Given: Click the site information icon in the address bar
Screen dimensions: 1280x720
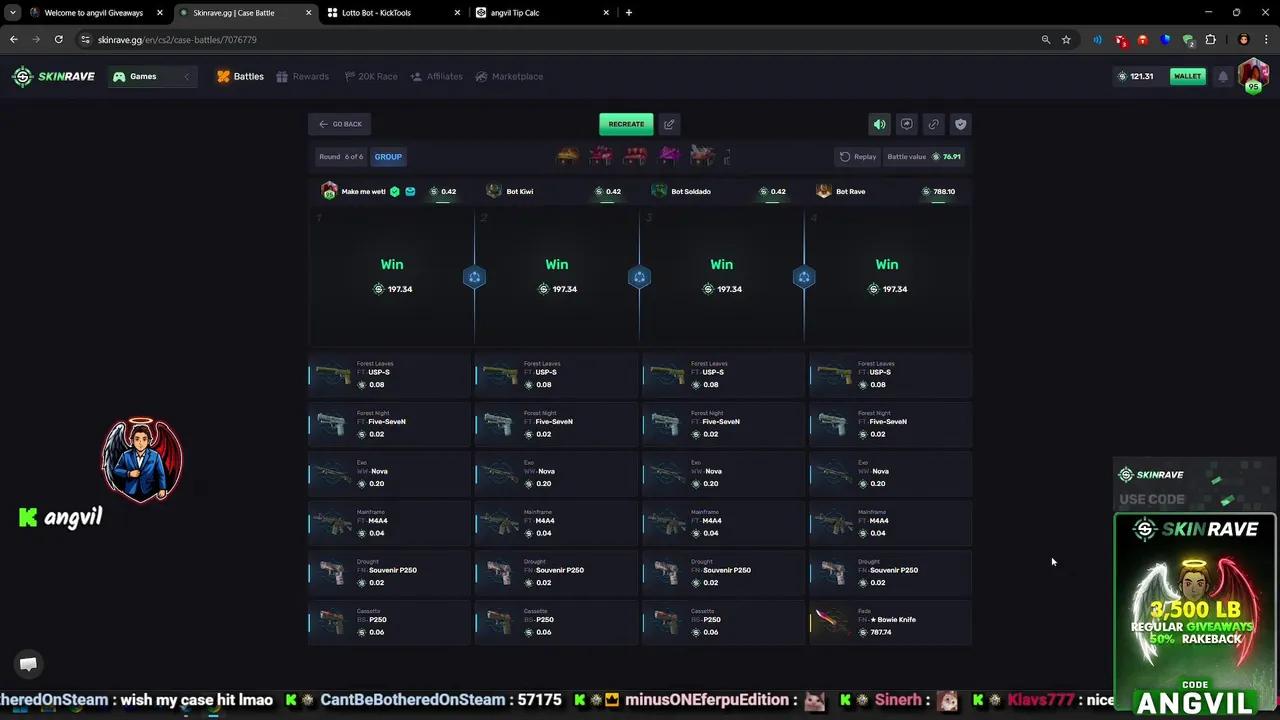Looking at the screenshot, I should 86,40.
